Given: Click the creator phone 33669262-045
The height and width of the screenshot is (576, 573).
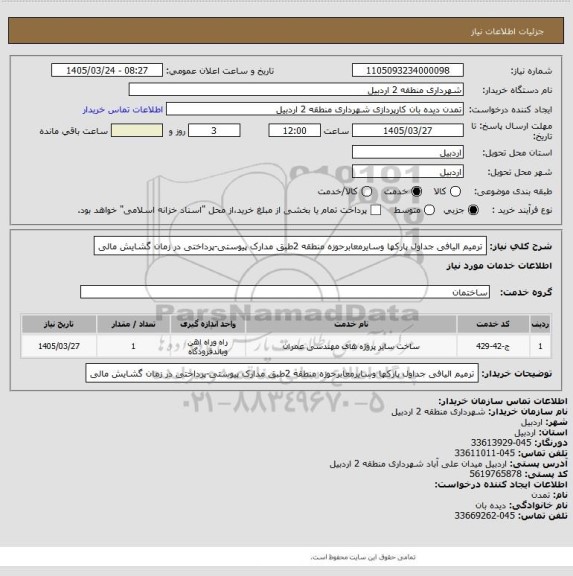Looking at the screenshot, I should pyautogui.click(x=484, y=516).
